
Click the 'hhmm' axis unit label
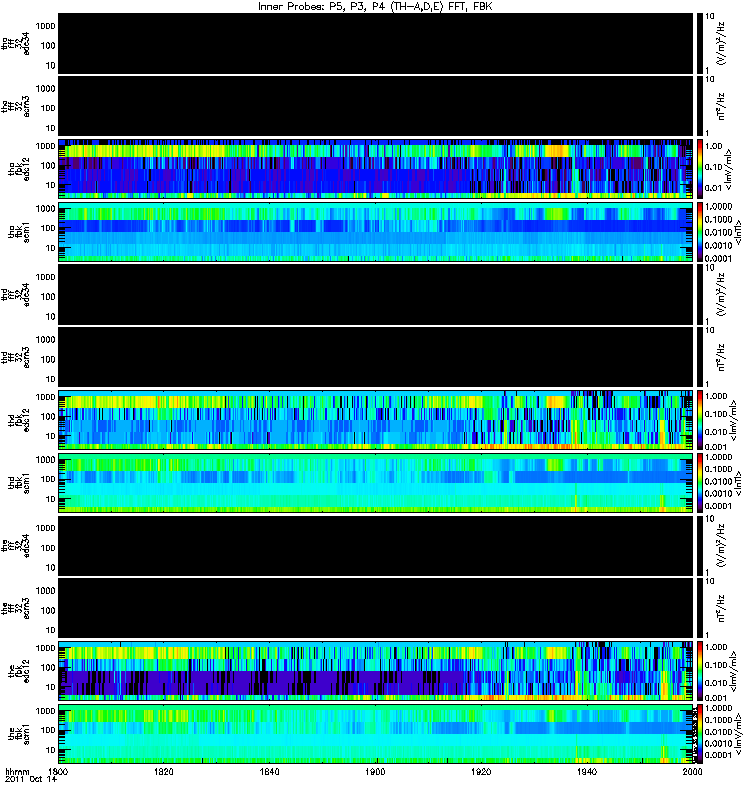(x=18, y=771)
